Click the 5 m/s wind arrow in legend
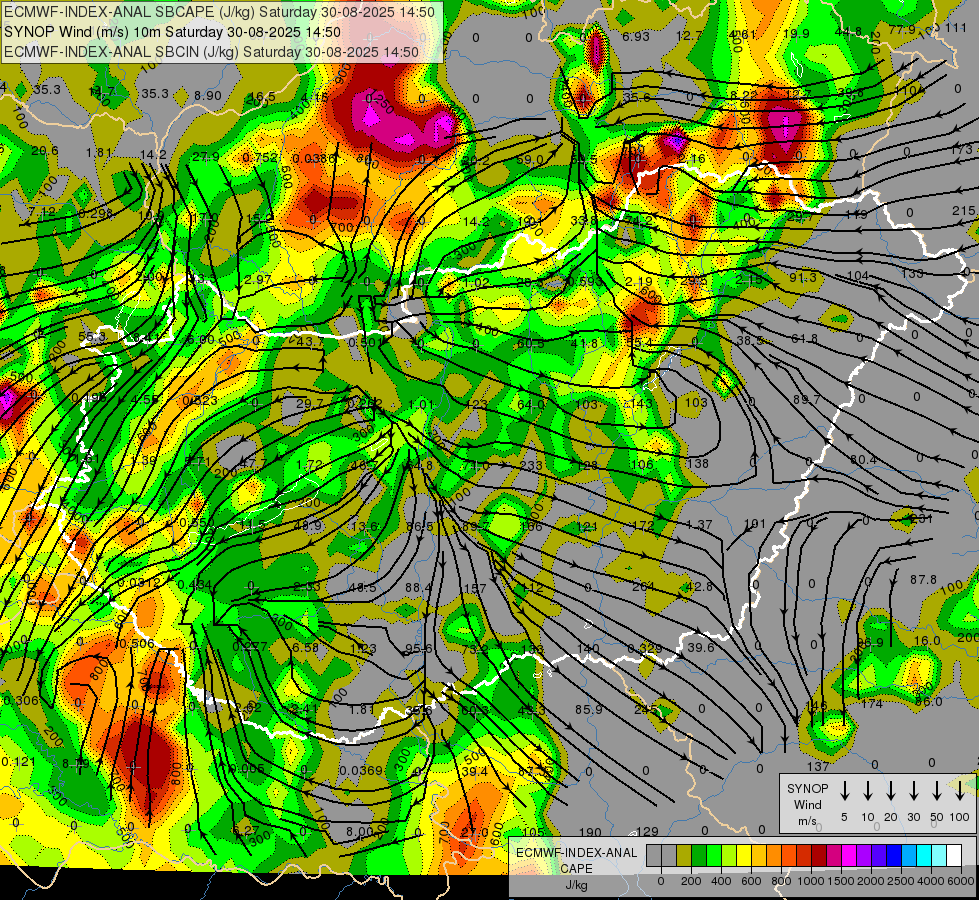 [844, 791]
